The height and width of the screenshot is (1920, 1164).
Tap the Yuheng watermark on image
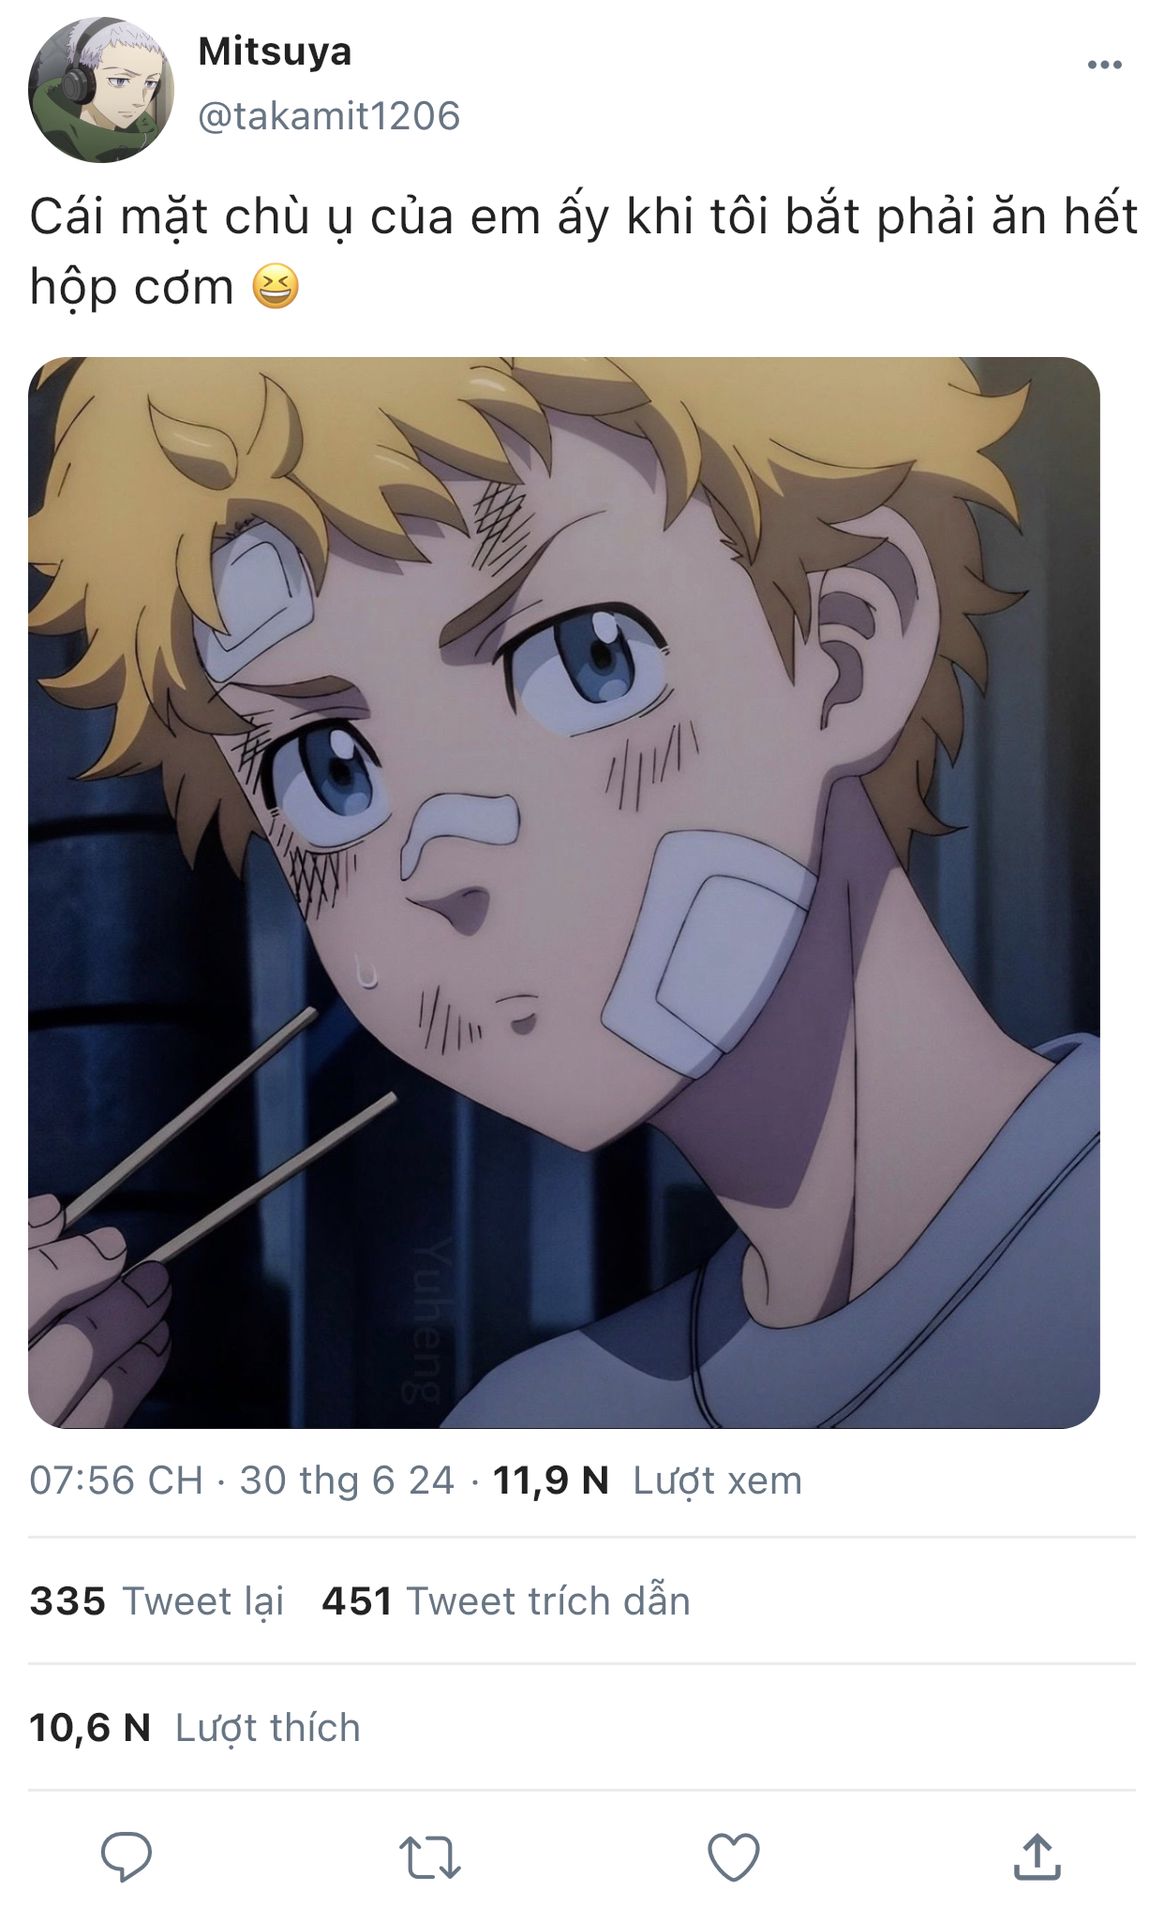click(428, 1320)
